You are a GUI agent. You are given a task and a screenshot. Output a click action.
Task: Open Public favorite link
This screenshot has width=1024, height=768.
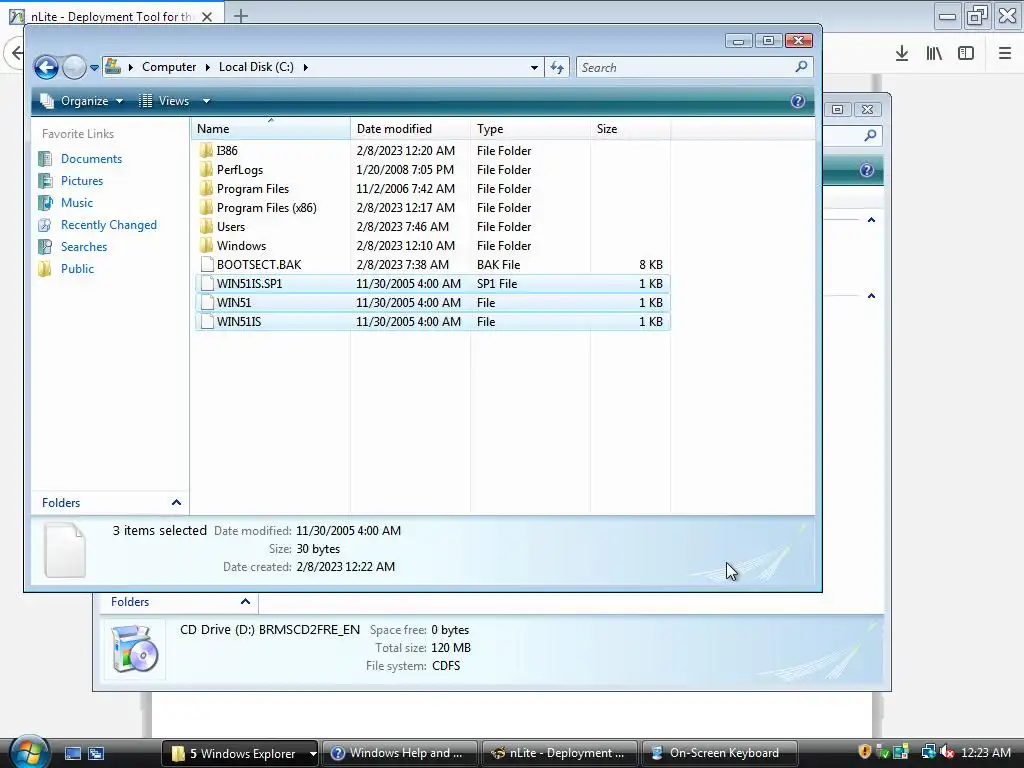(x=77, y=268)
